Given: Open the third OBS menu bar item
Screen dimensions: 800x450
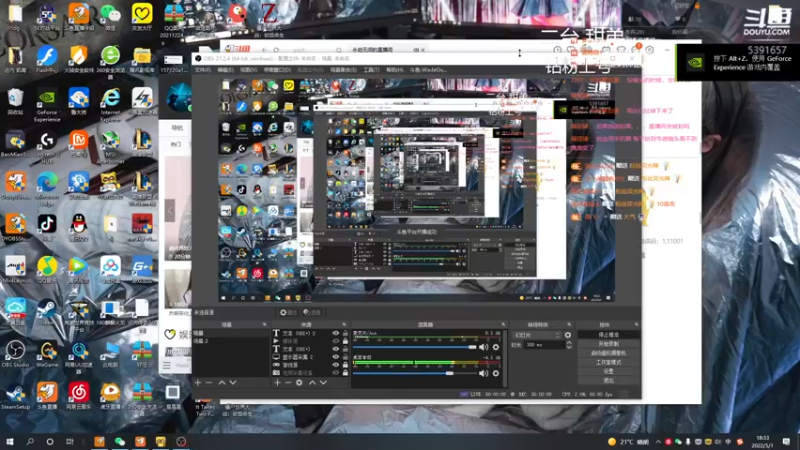Looking at the screenshot, I should point(248,70).
